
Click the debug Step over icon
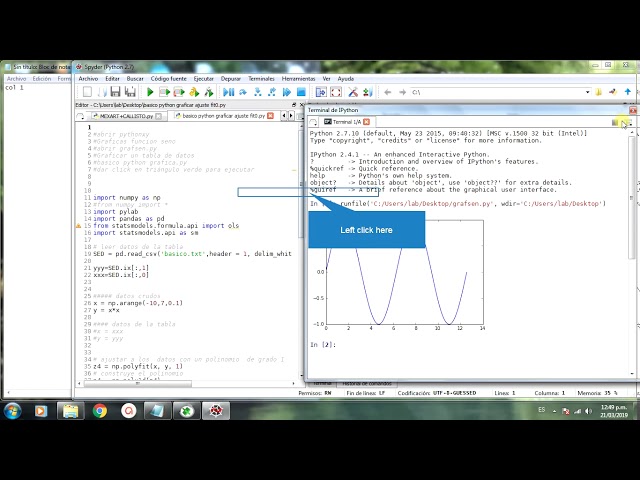pyautogui.click(x=243, y=92)
